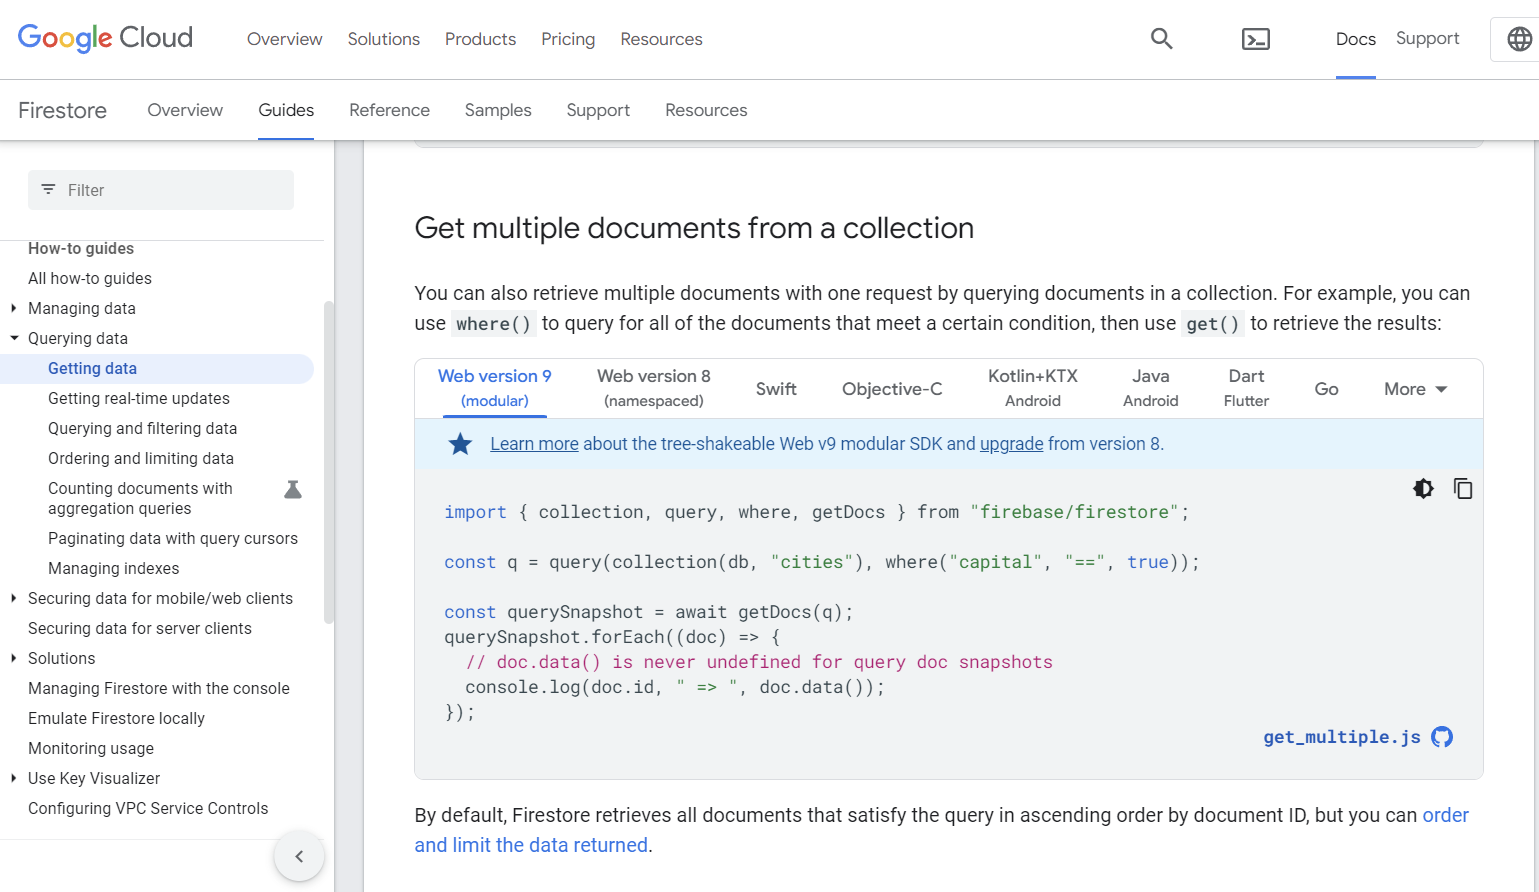Open Configuring VPC Service Controls page
The width and height of the screenshot is (1539, 892).
[x=148, y=808]
